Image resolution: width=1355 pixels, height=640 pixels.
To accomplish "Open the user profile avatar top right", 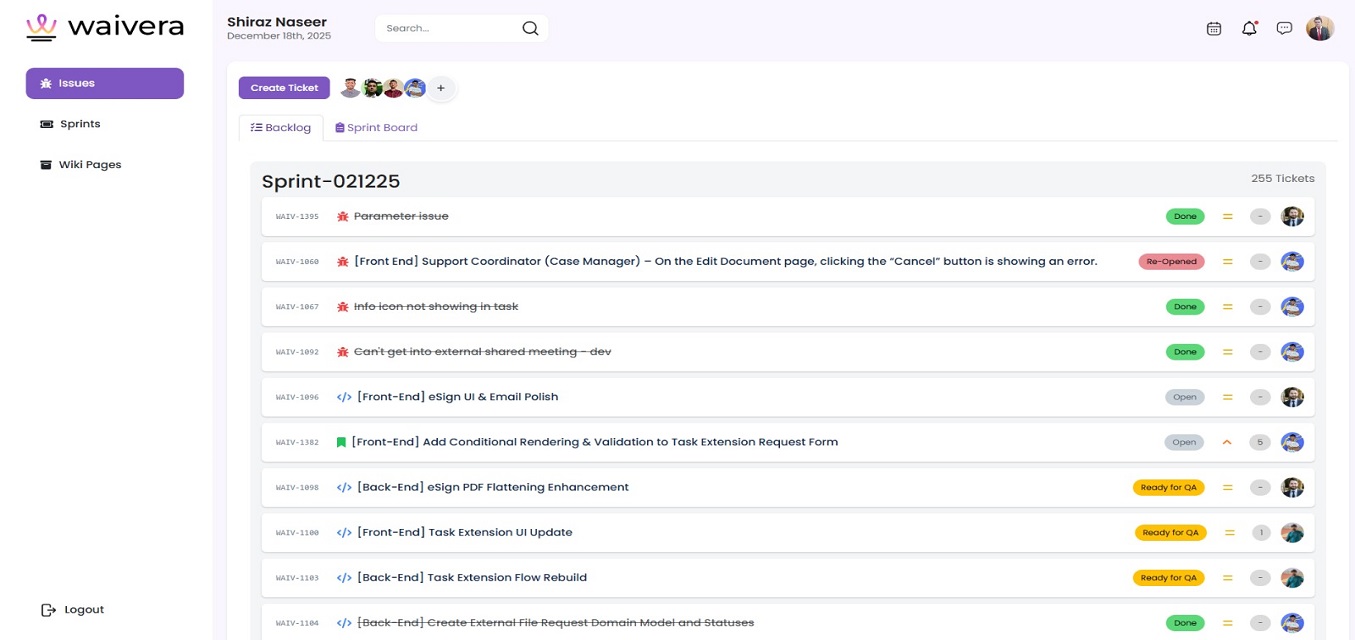I will pos(1319,29).
